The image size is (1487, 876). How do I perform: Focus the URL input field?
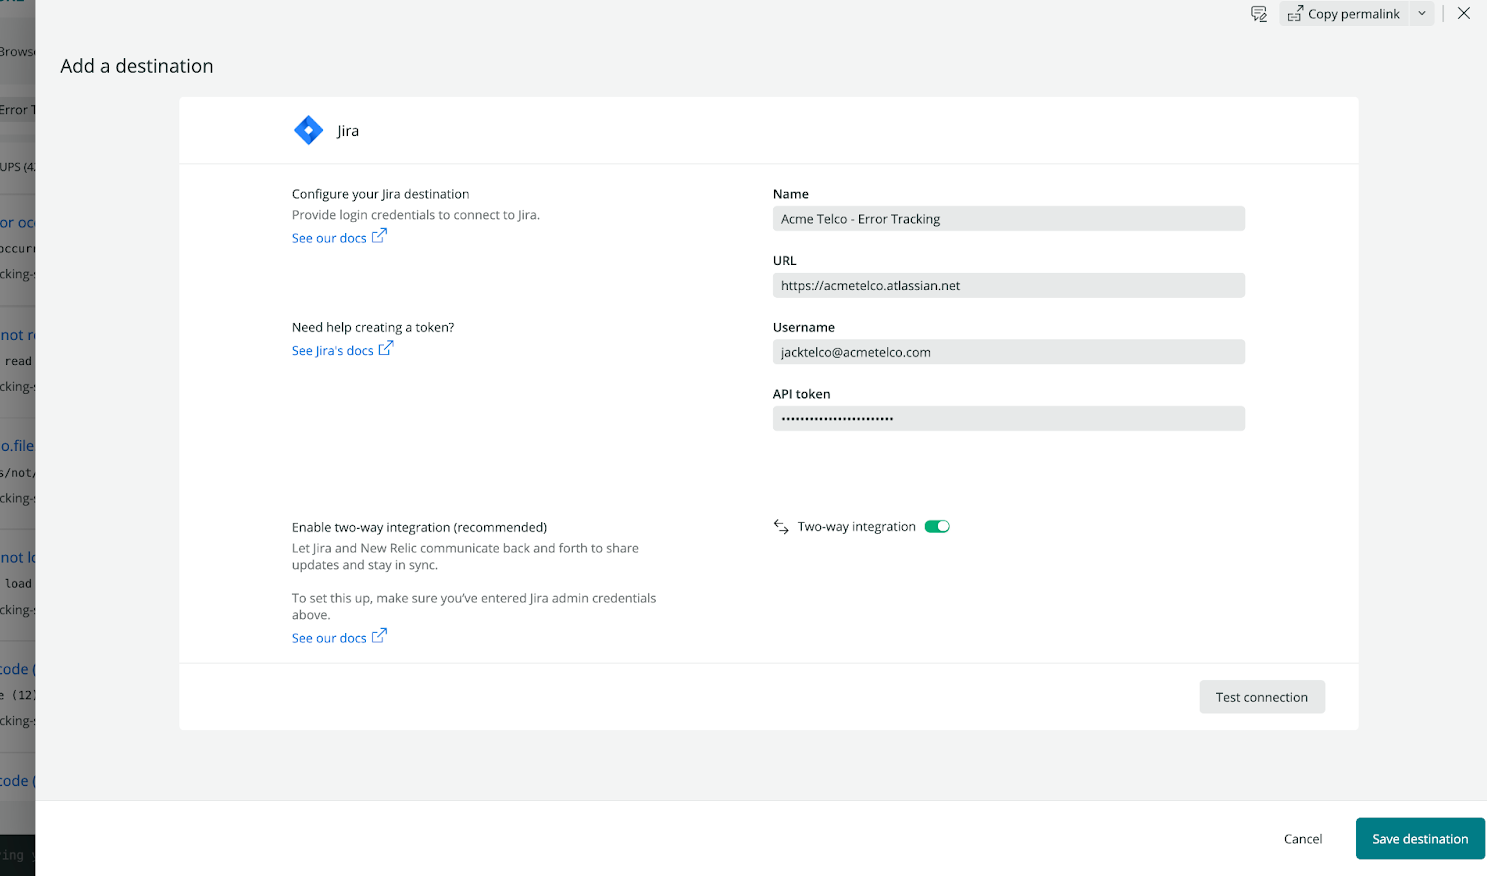1008,286
